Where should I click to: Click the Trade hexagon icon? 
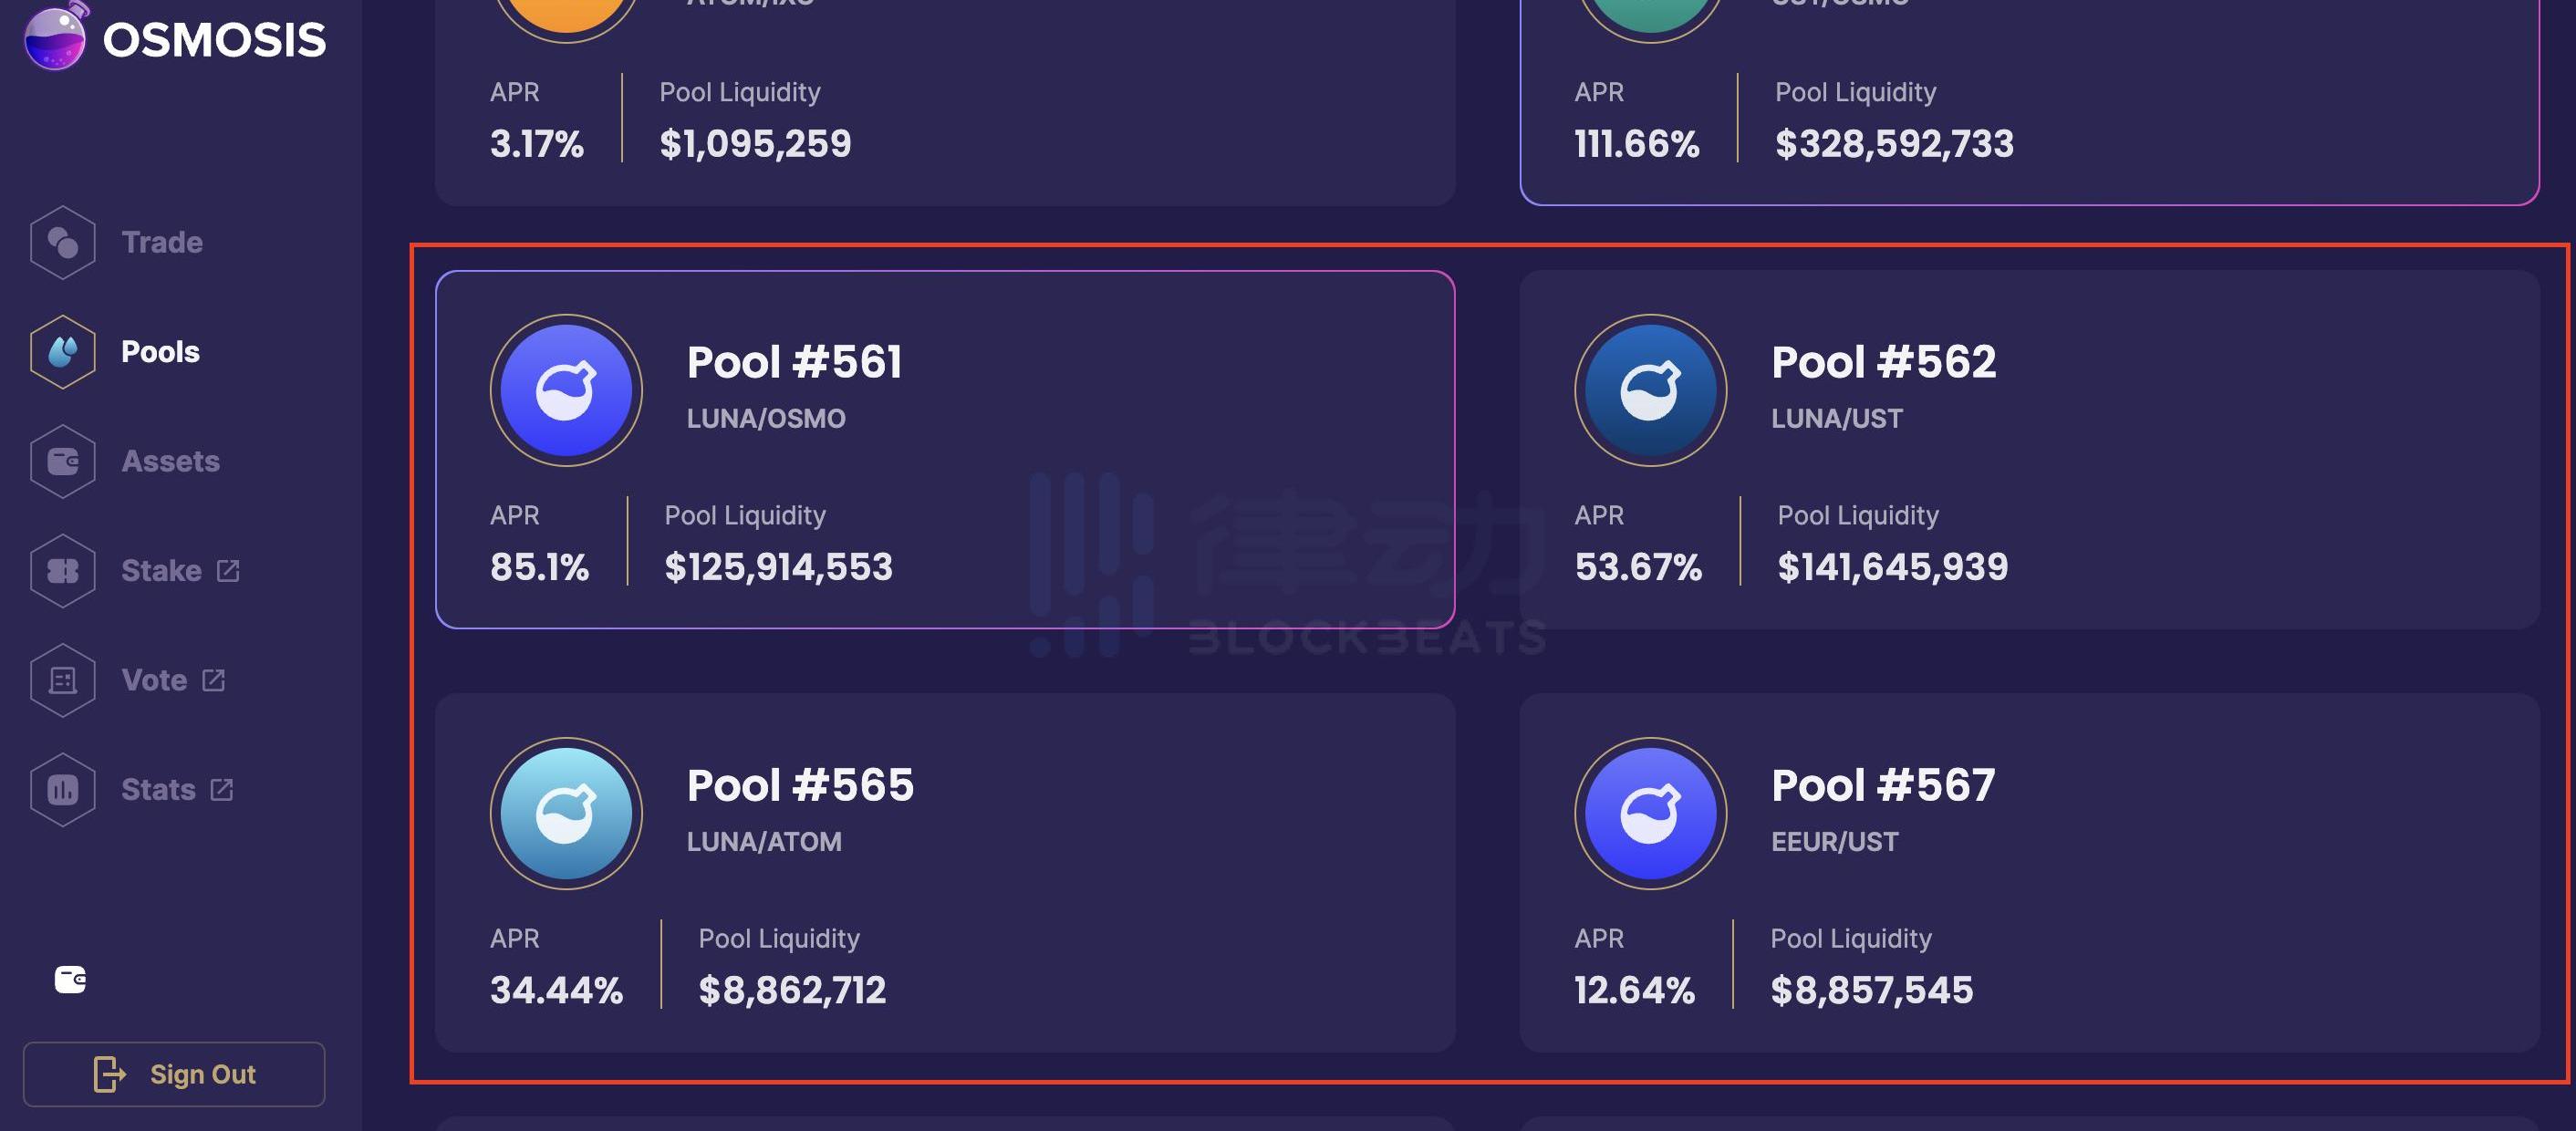pos(63,242)
